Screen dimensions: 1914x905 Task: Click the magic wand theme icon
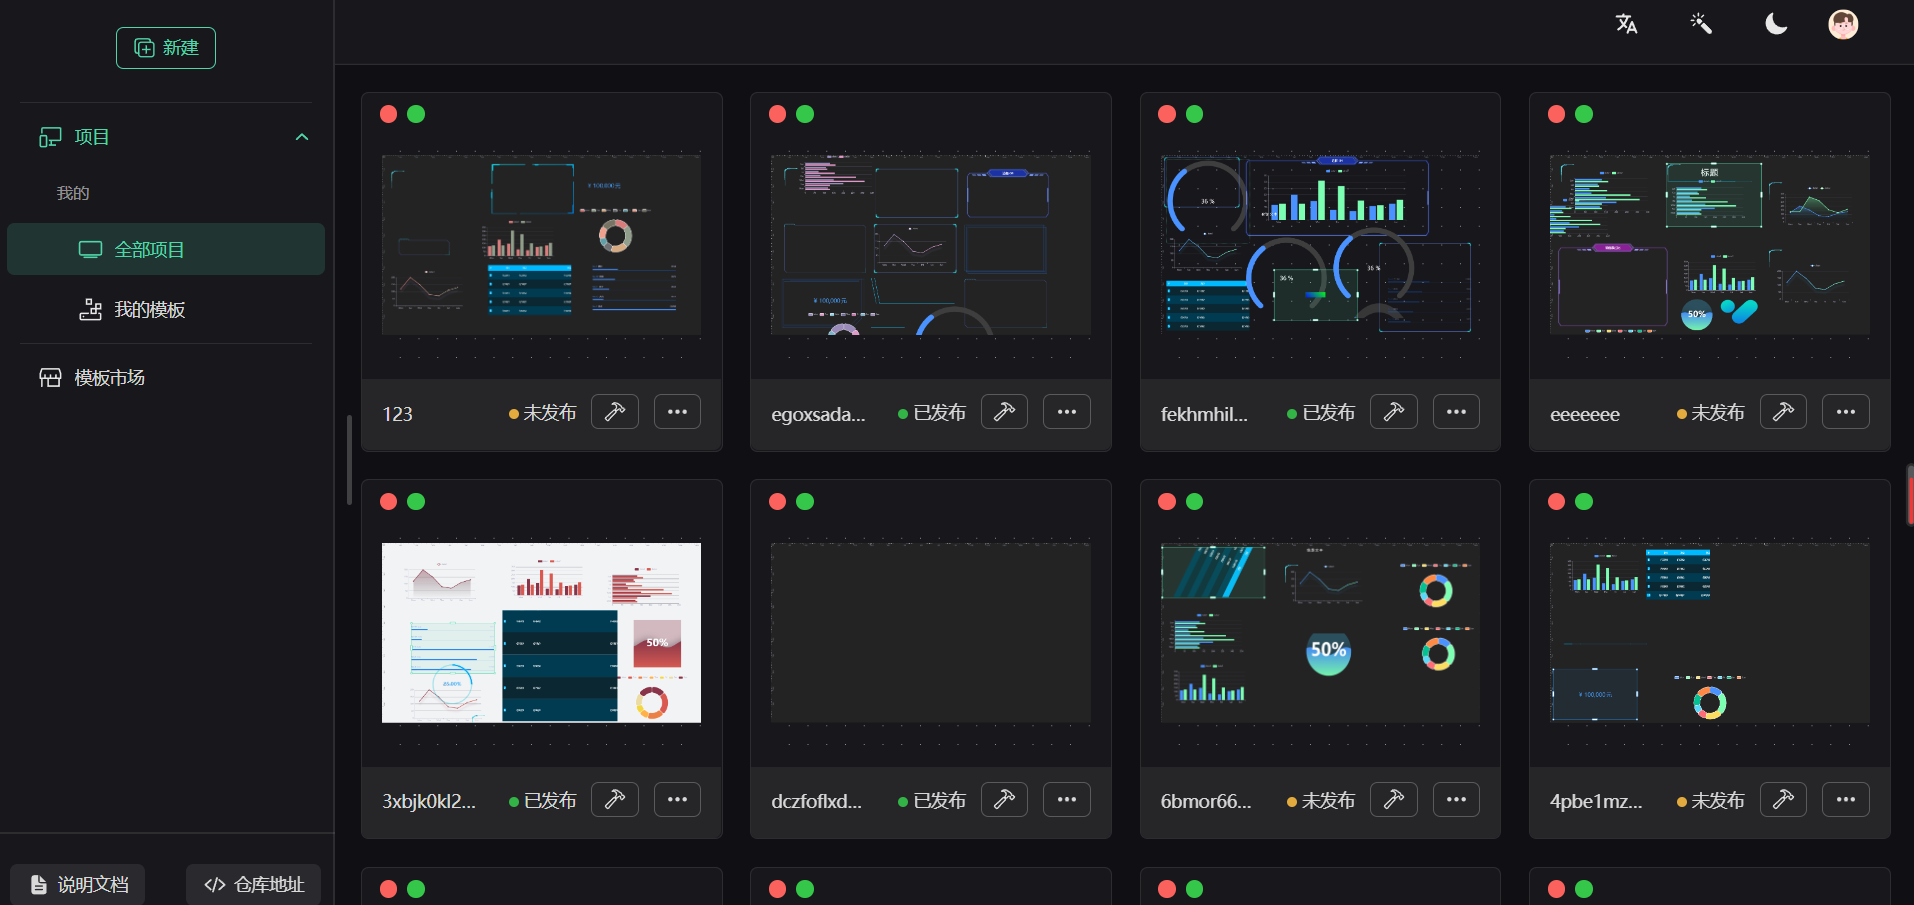1700,23
